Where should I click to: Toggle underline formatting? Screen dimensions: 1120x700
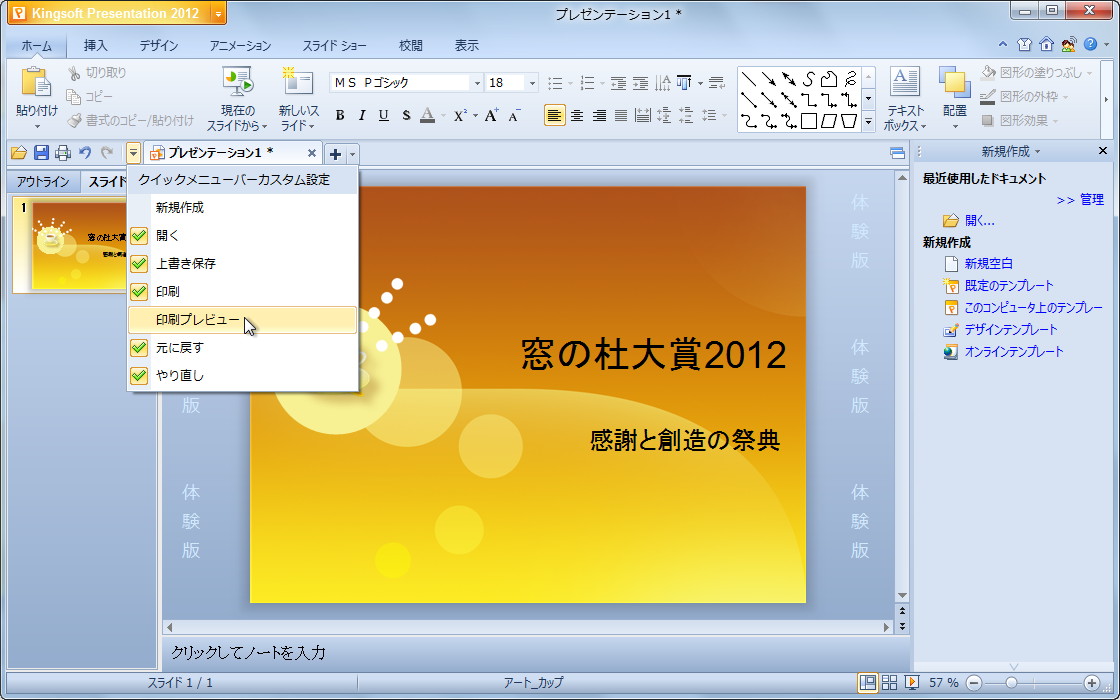(384, 115)
